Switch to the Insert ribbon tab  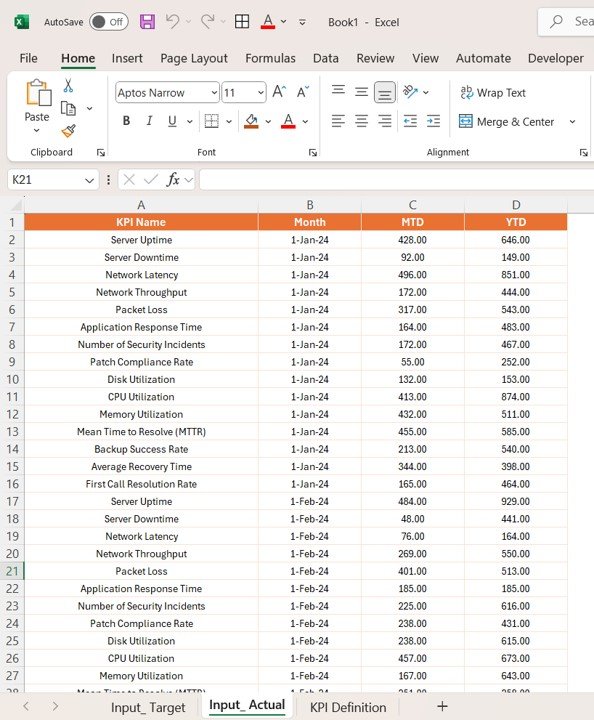(127, 58)
